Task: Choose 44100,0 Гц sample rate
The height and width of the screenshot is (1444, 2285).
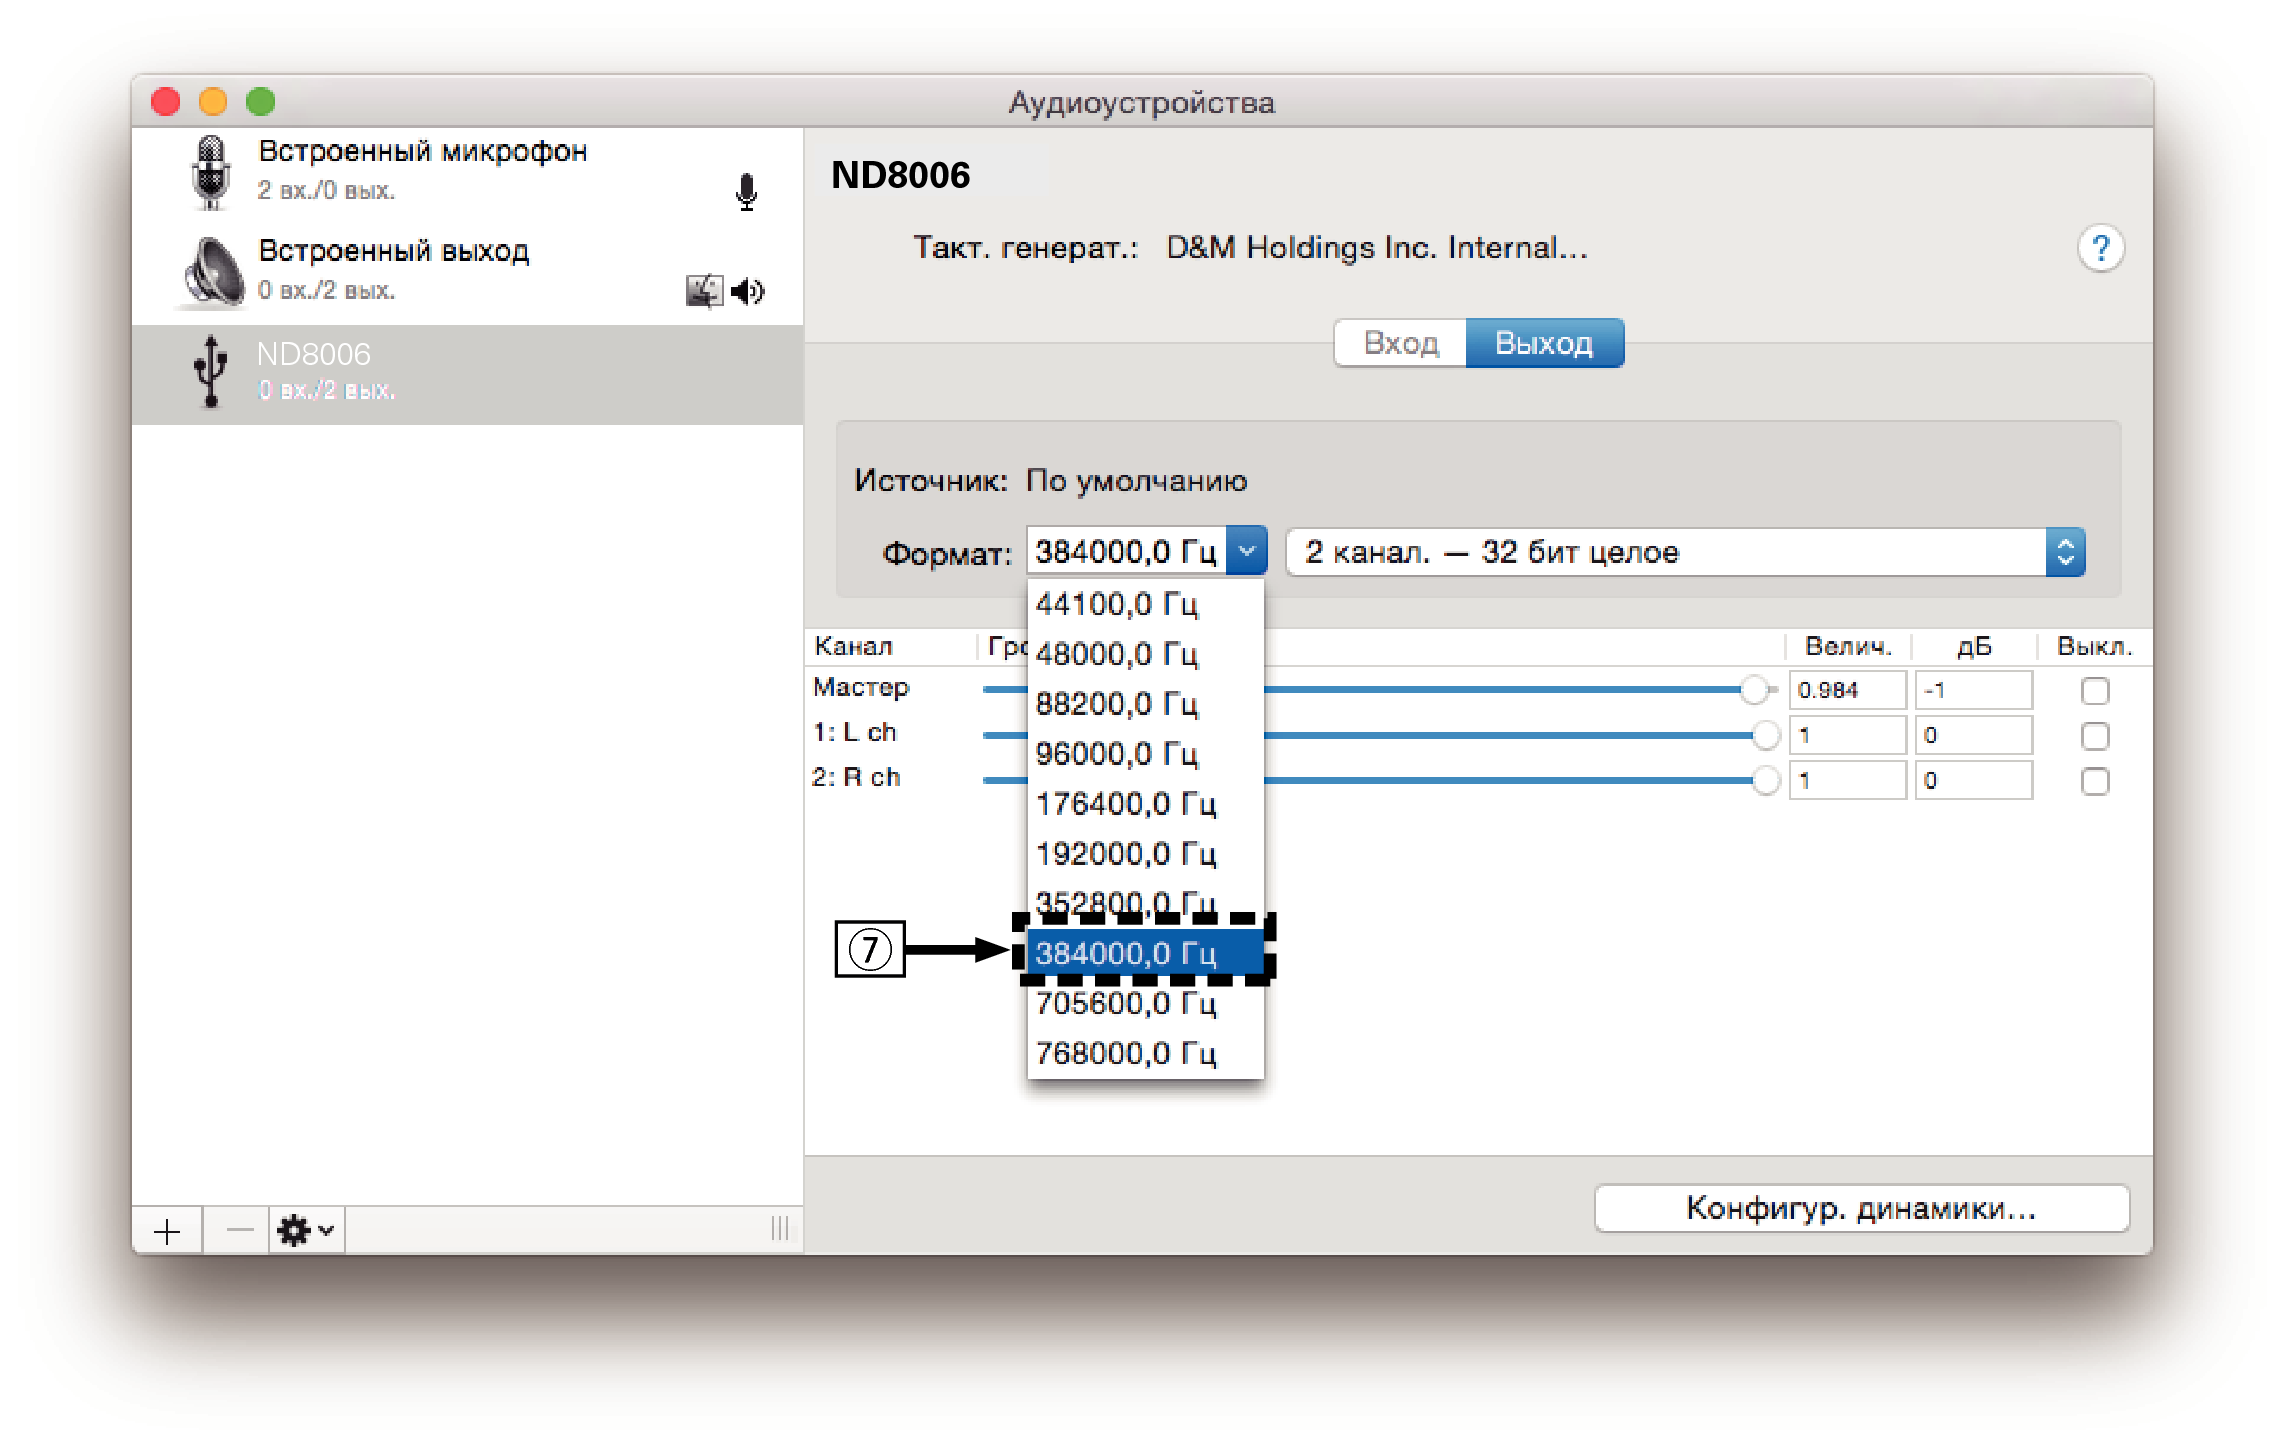Action: coord(1146,604)
